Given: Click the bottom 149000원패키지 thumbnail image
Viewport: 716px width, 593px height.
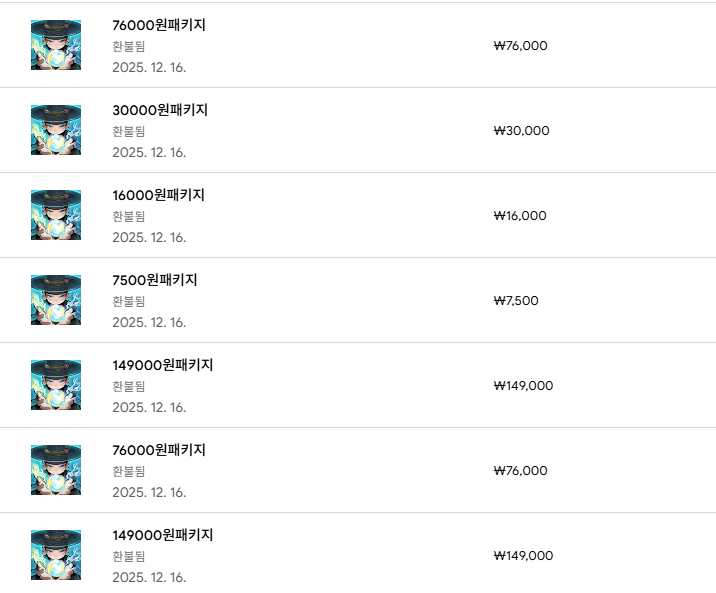Looking at the screenshot, I should click(x=56, y=555).
